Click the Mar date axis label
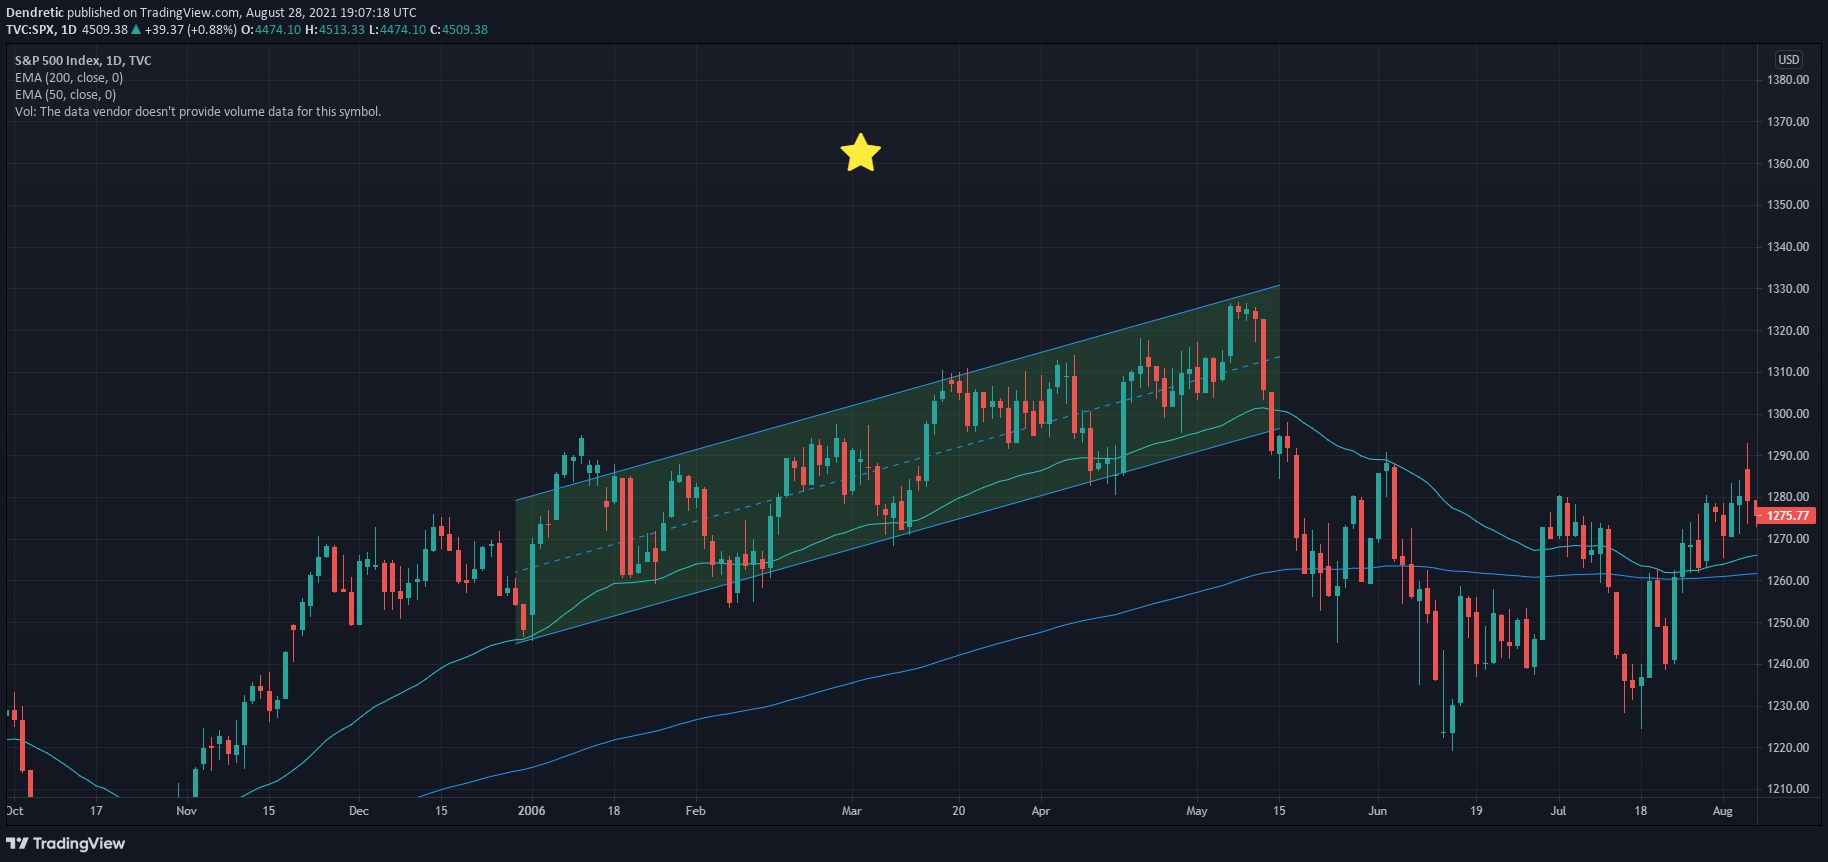 (852, 811)
